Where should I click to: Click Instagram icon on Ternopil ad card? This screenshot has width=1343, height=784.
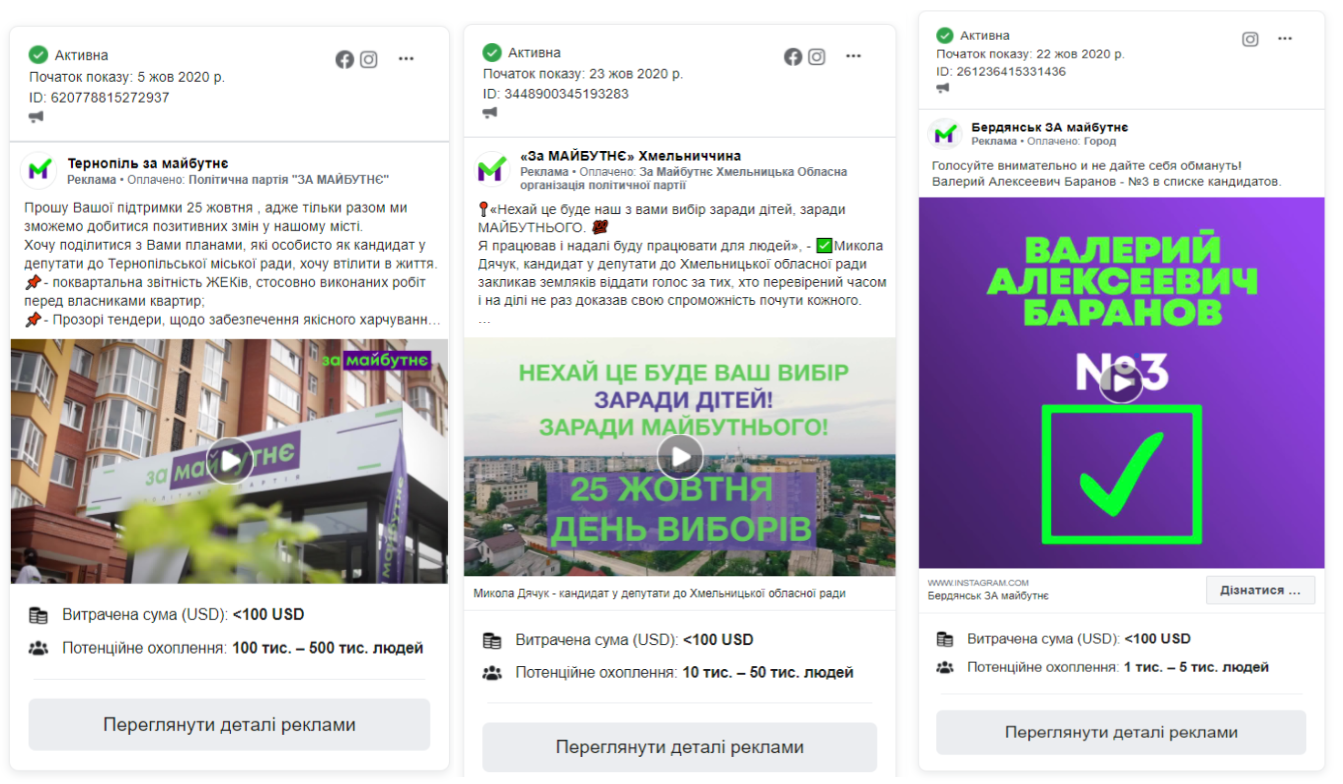tap(369, 59)
